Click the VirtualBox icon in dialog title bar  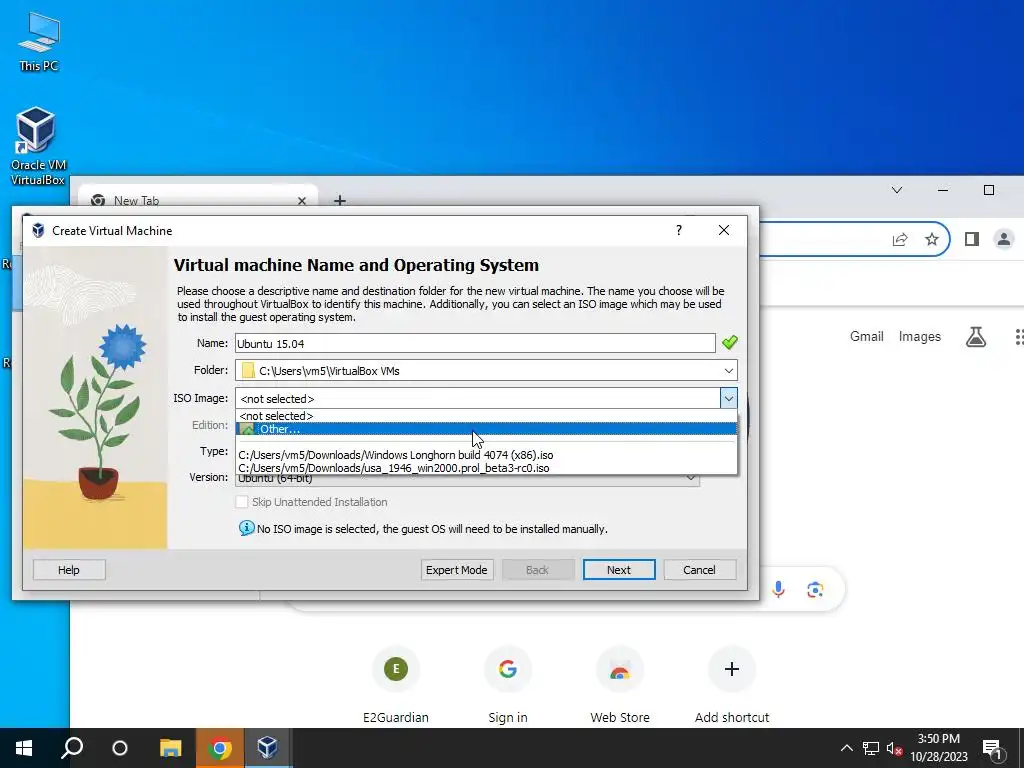coord(38,231)
